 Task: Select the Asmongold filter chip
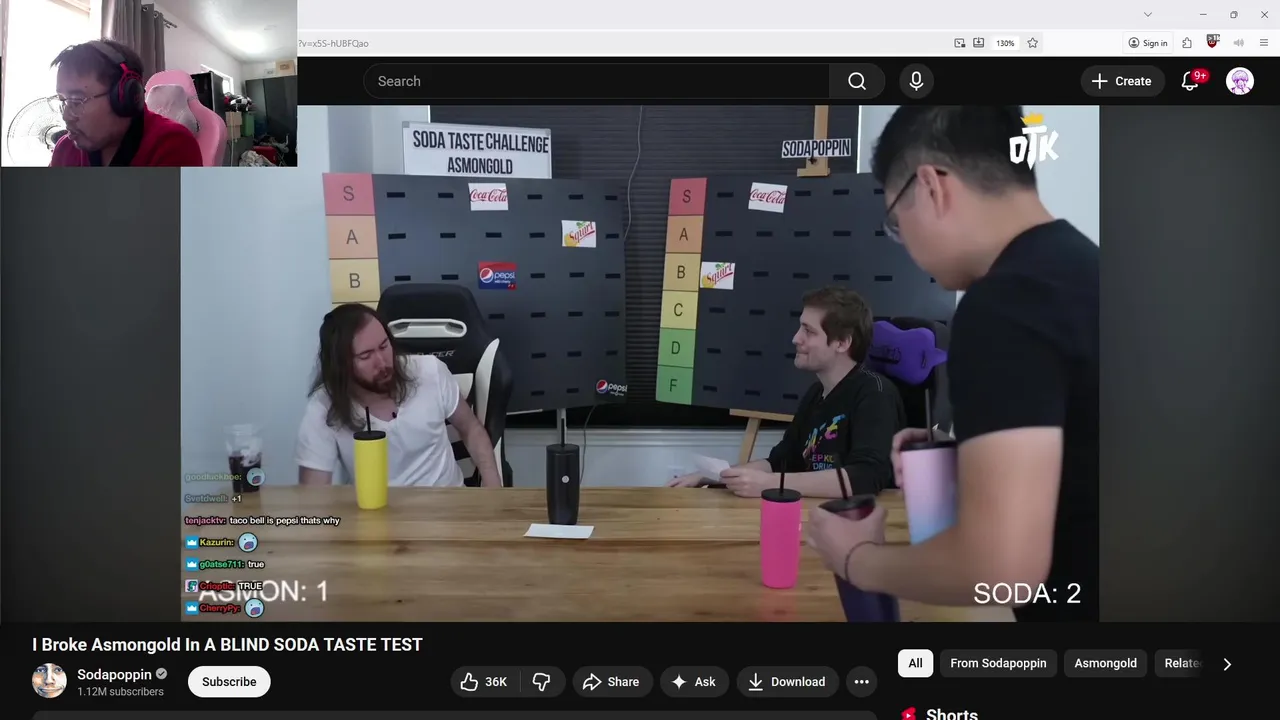(1105, 663)
